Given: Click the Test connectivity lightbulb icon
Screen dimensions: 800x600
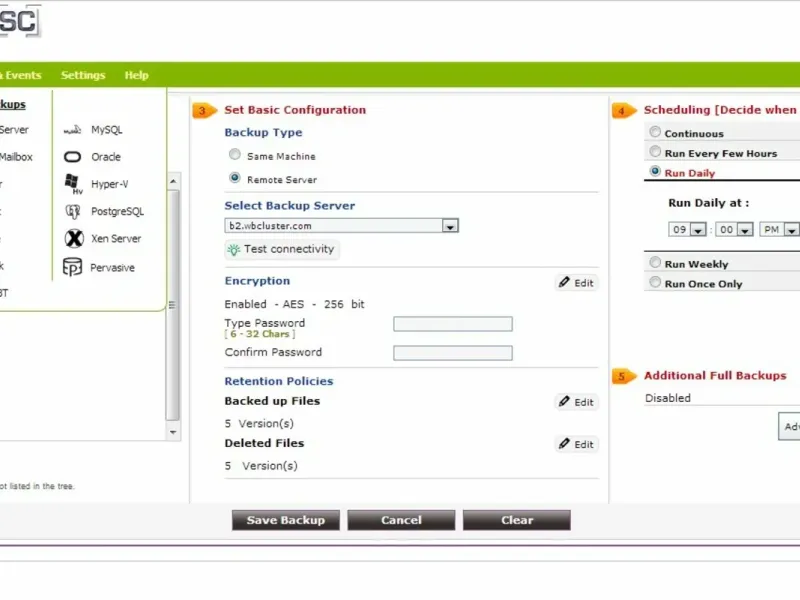Looking at the screenshot, I should pos(233,249).
